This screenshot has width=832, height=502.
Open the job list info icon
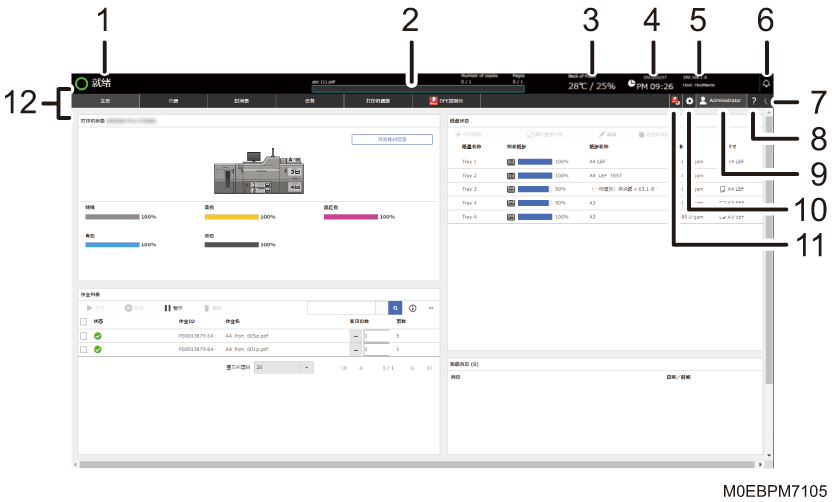coord(413,308)
